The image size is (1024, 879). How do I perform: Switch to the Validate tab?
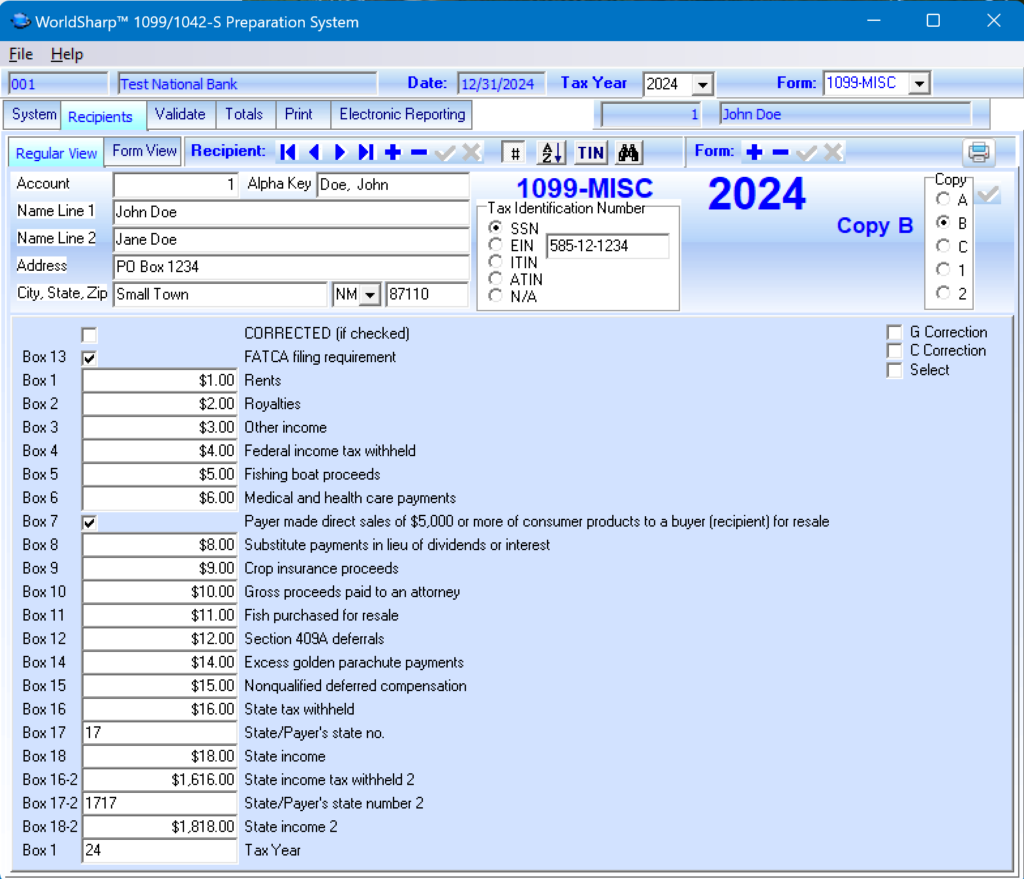pos(180,114)
